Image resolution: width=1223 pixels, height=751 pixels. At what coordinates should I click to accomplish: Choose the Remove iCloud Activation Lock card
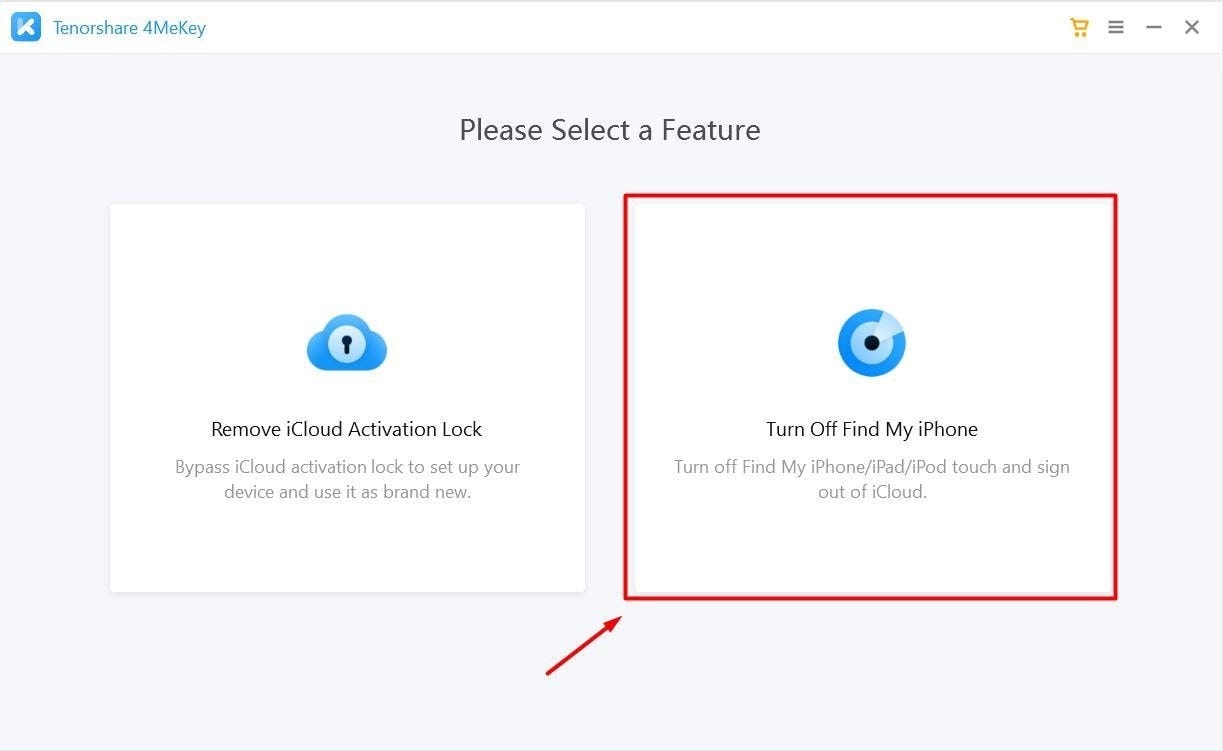coord(347,398)
